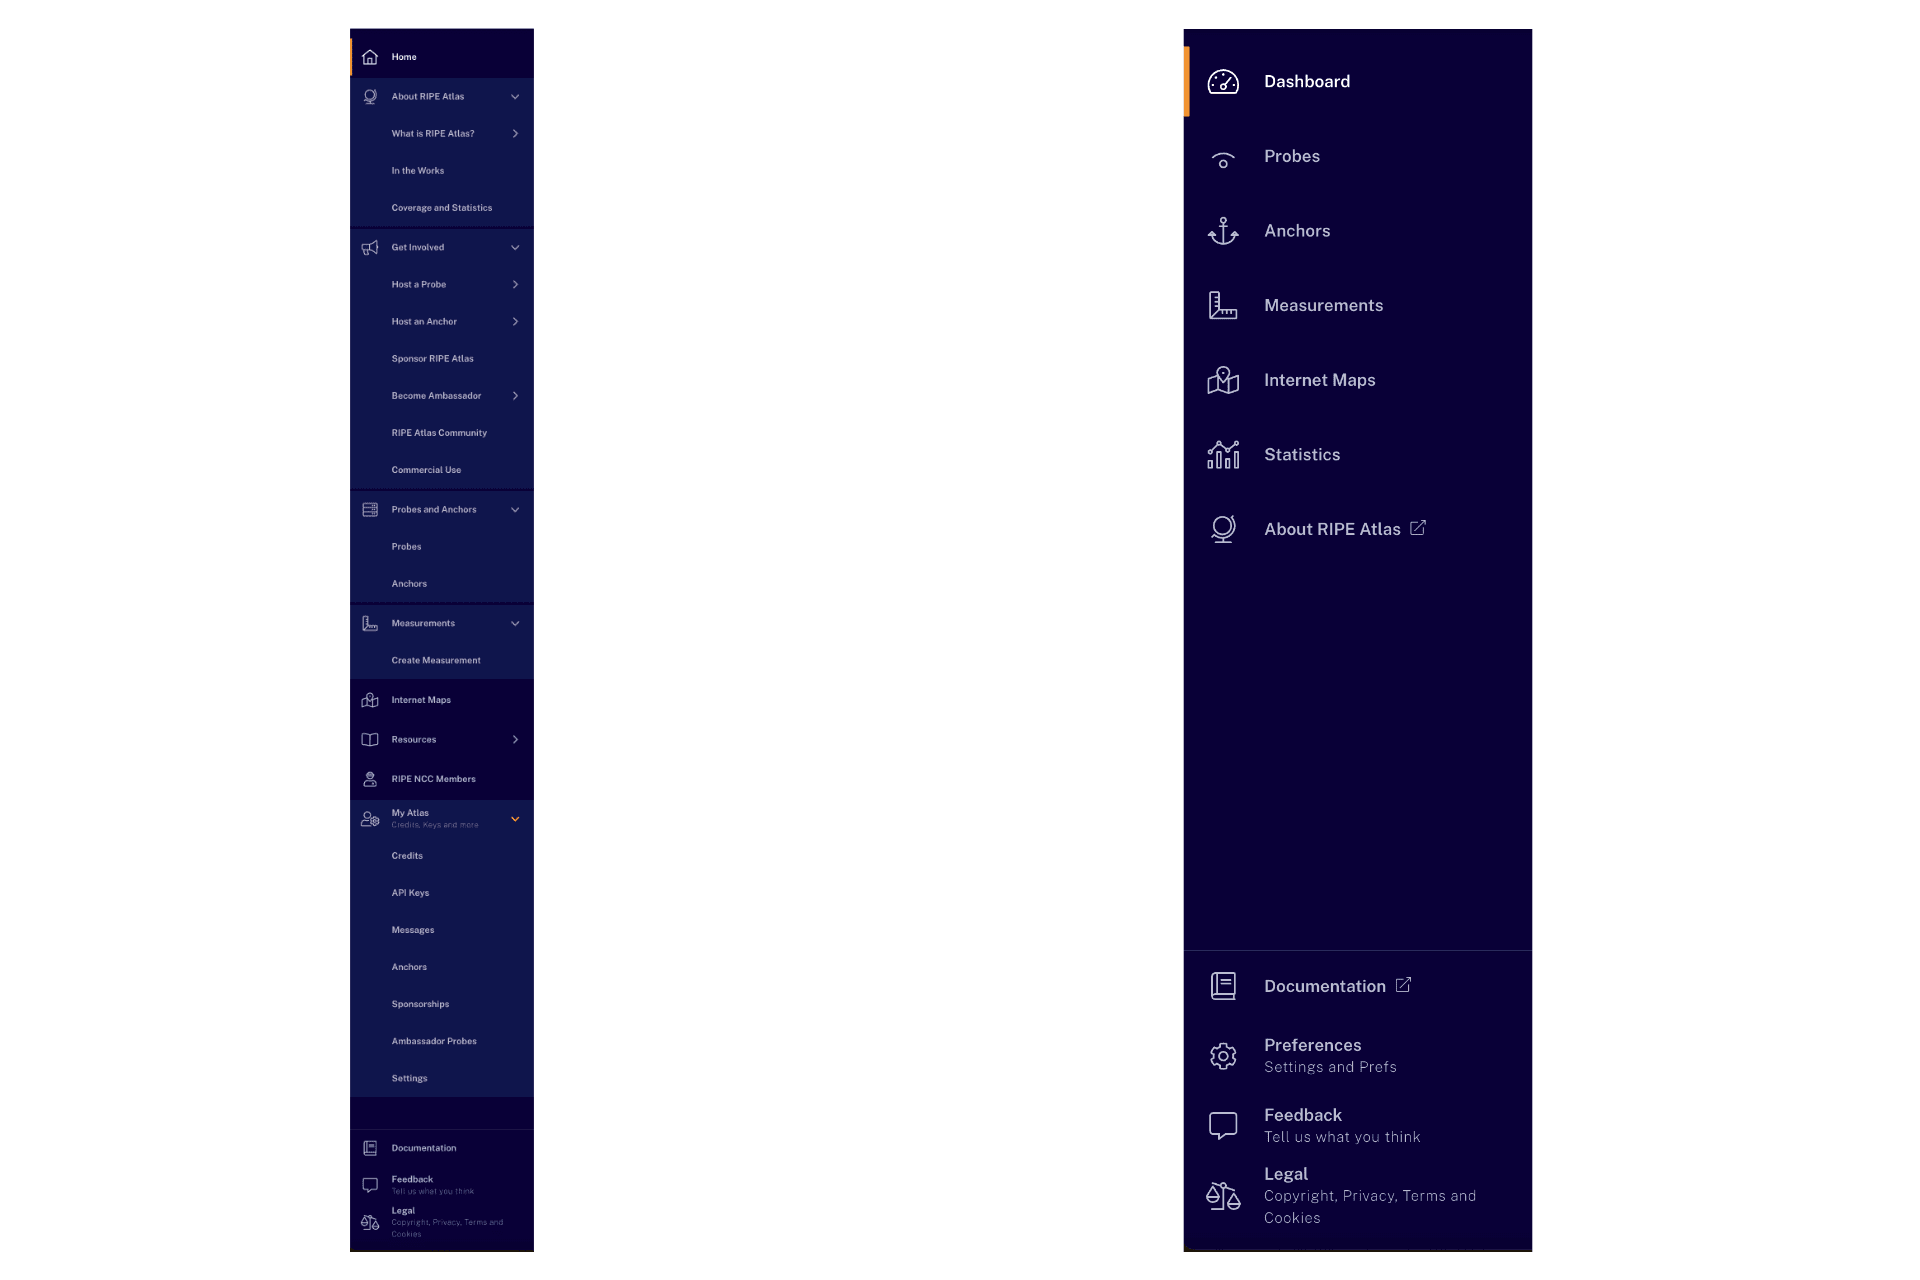
Task: Click the Feedback speech bubble icon
Action: click(x=1221, y=1124)
